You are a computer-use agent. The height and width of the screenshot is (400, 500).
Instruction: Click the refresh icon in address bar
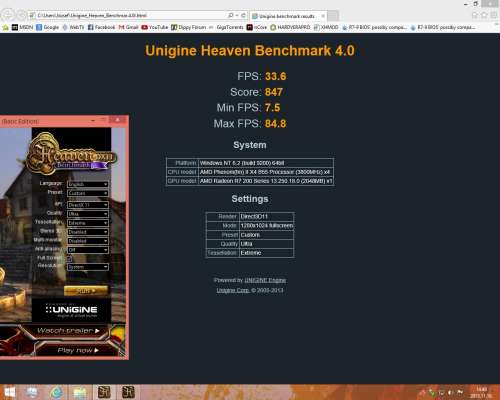tap(243, 15)
